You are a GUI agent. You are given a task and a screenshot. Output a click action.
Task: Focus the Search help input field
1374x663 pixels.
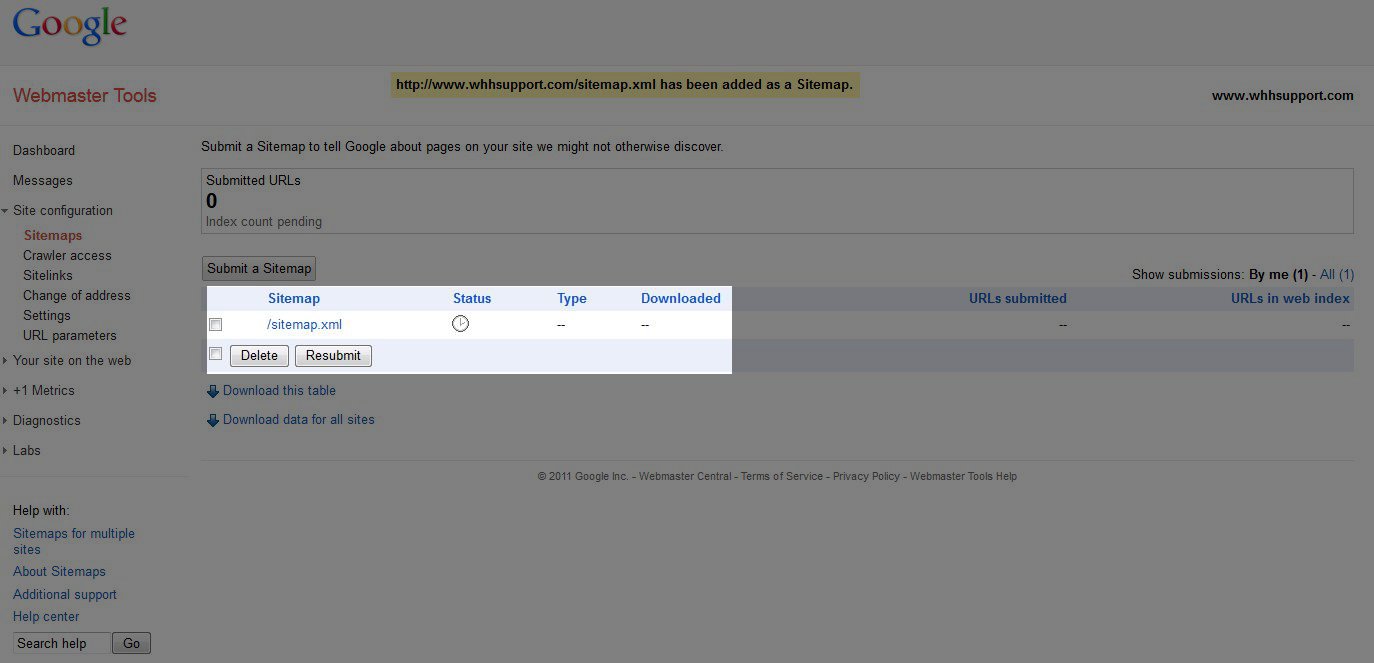[60, 644]
